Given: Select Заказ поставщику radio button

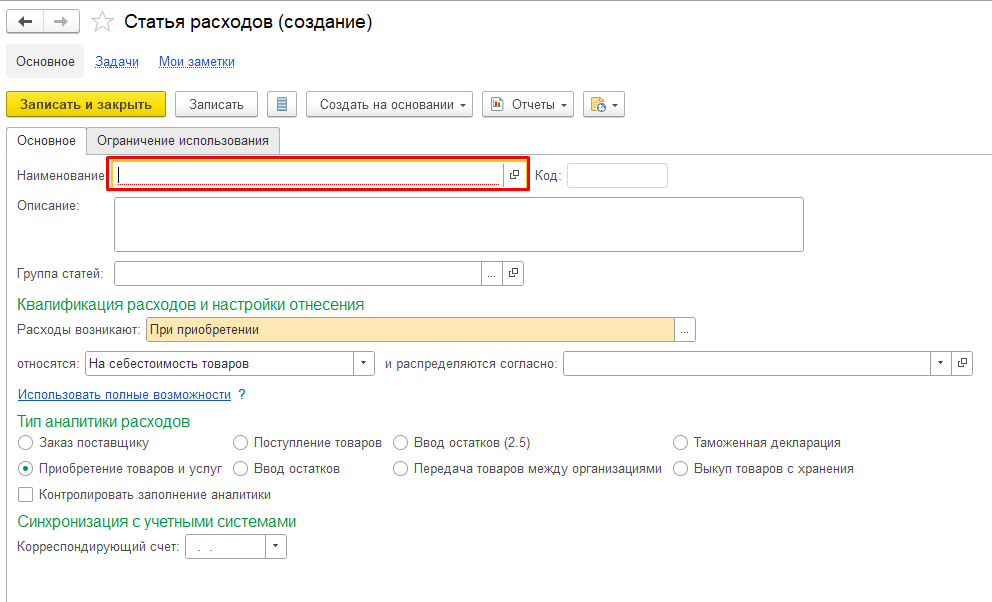Looking at the screenshot, I should coord(26,442).
